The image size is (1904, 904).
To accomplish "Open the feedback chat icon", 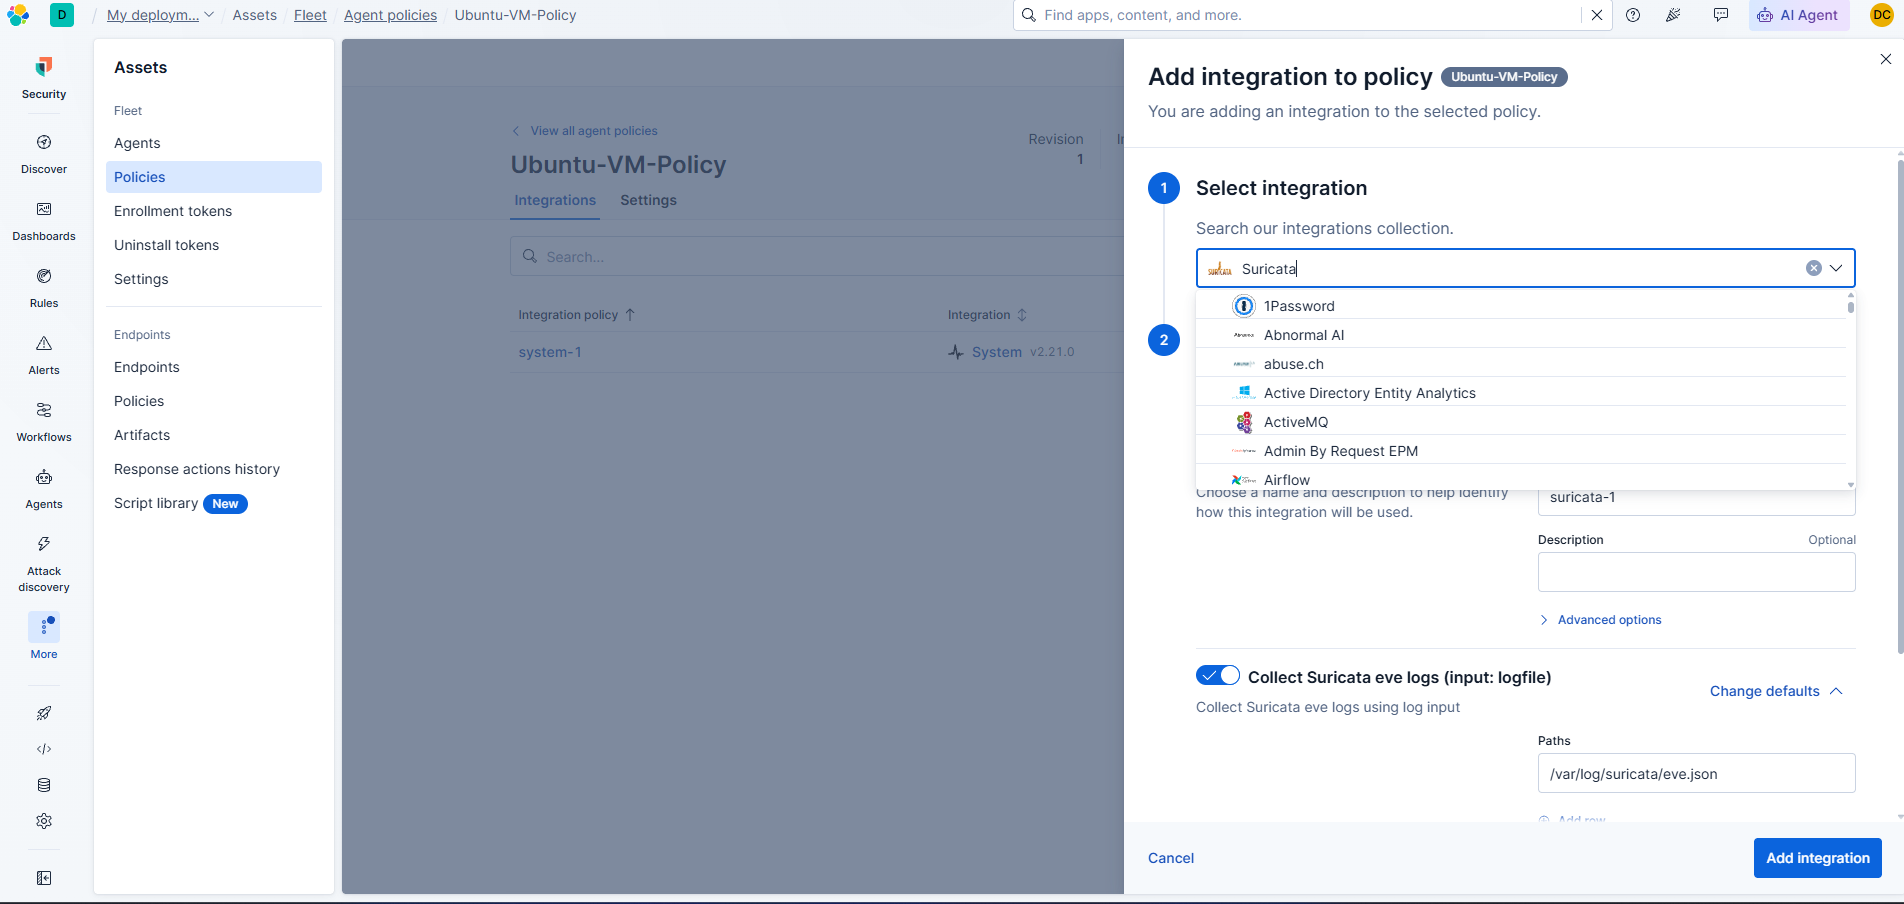I will pos(1721,15).
